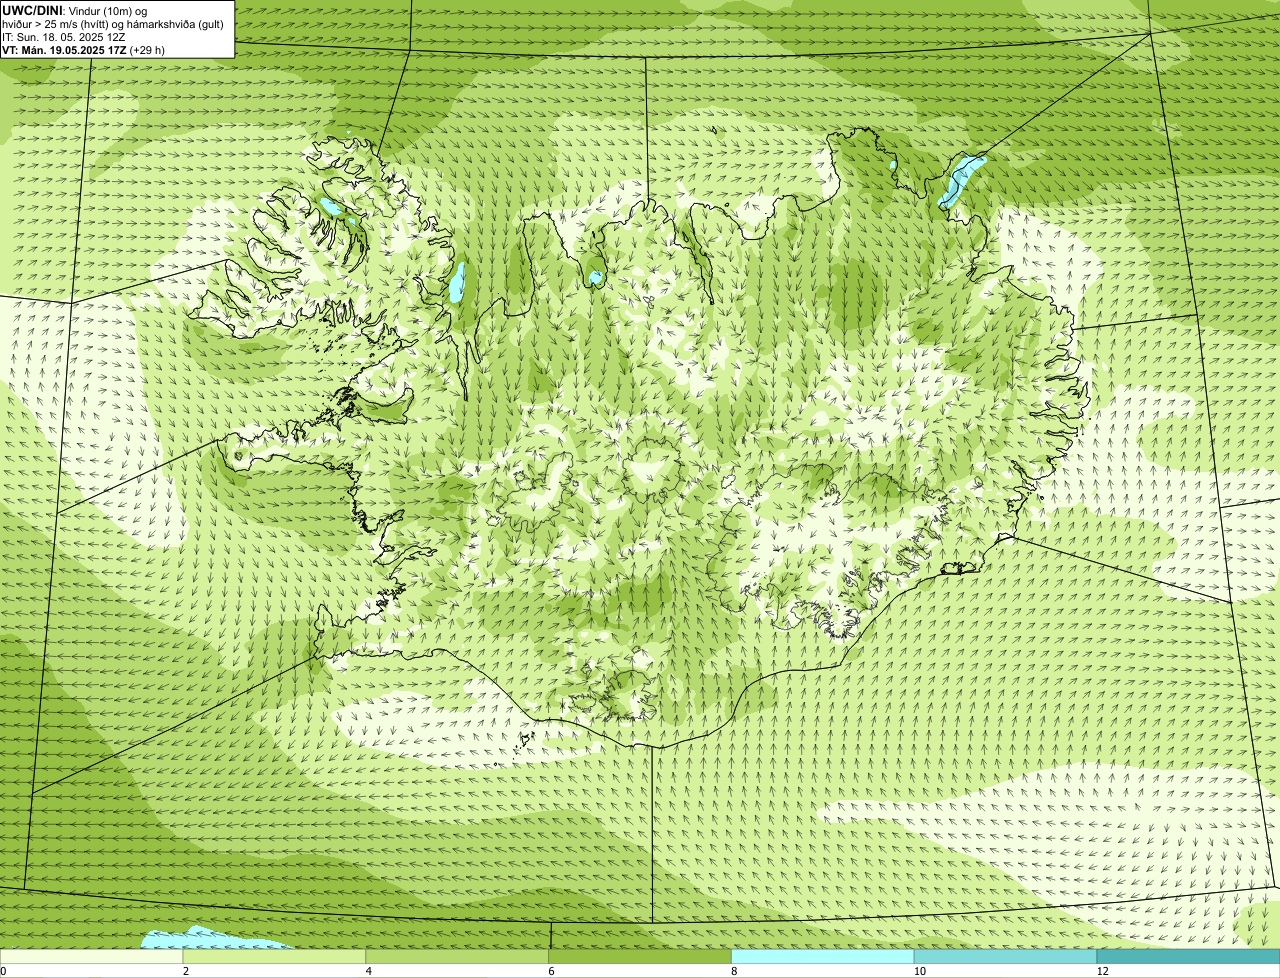
Task: Click the 'VT: Mán. 19.05.2025 17Z (+29 h)' line
Action: 83,50
